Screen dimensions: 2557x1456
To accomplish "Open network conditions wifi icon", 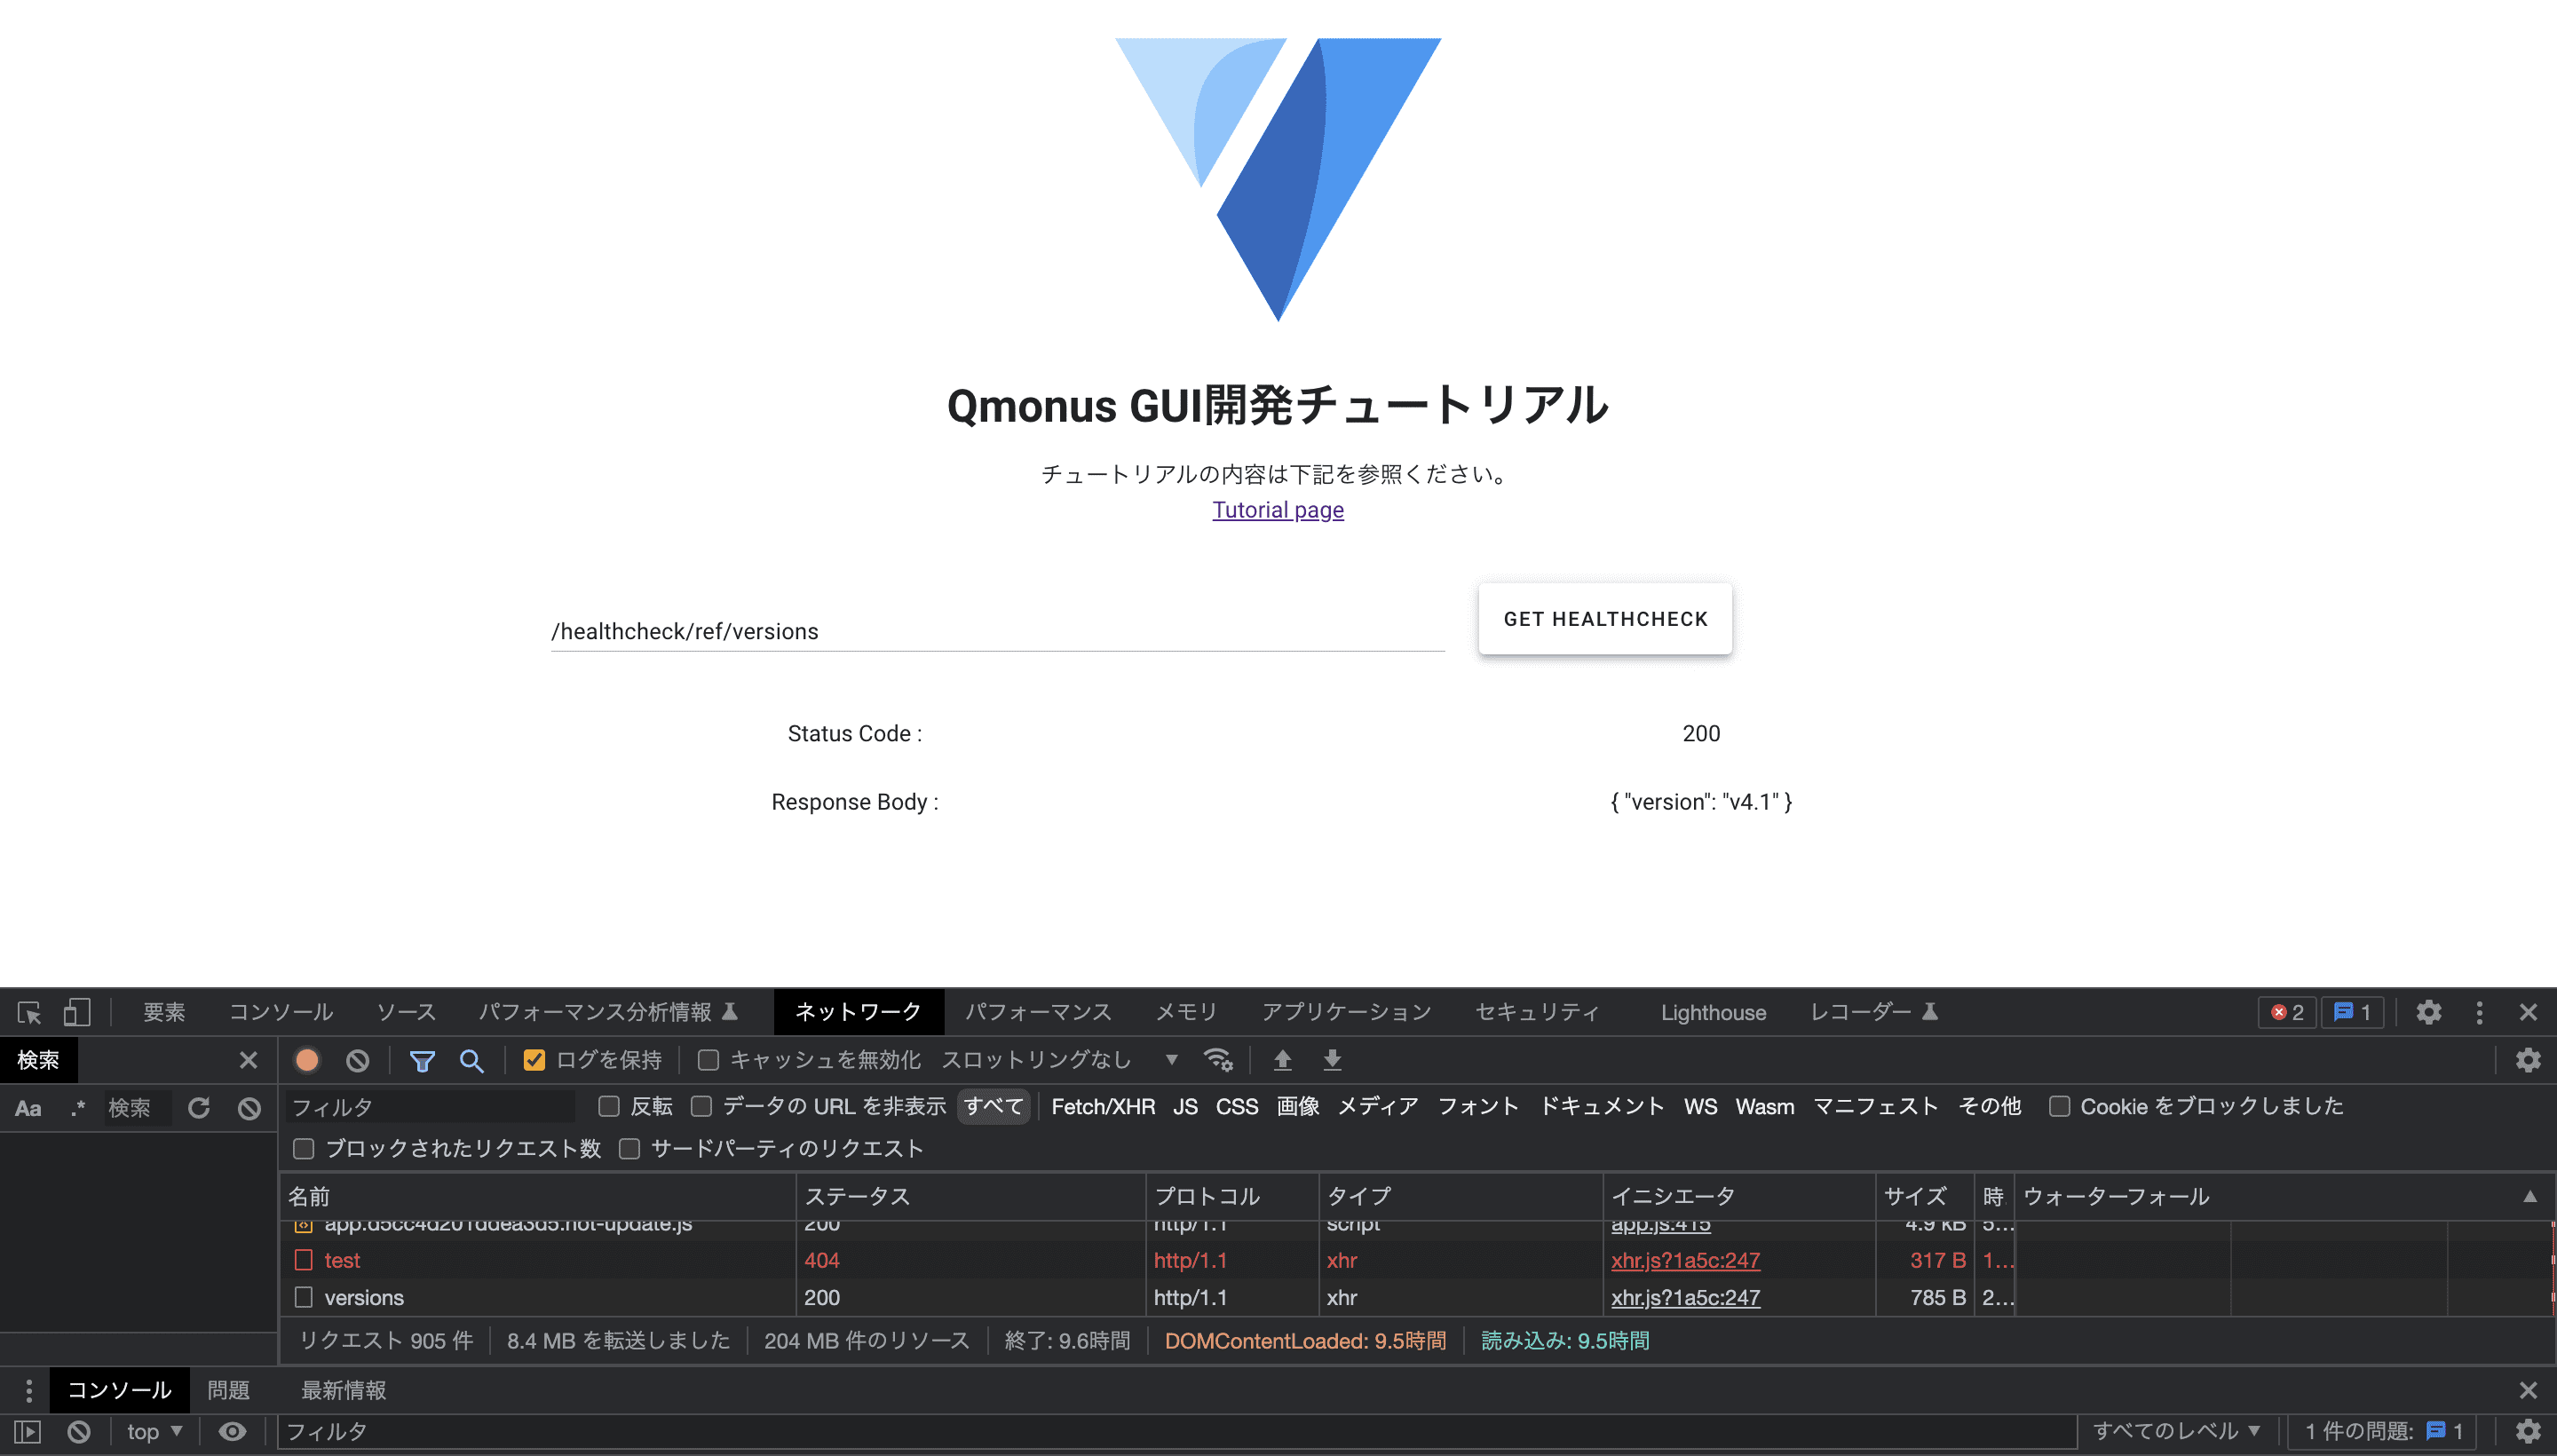I will (1217, 1060).
